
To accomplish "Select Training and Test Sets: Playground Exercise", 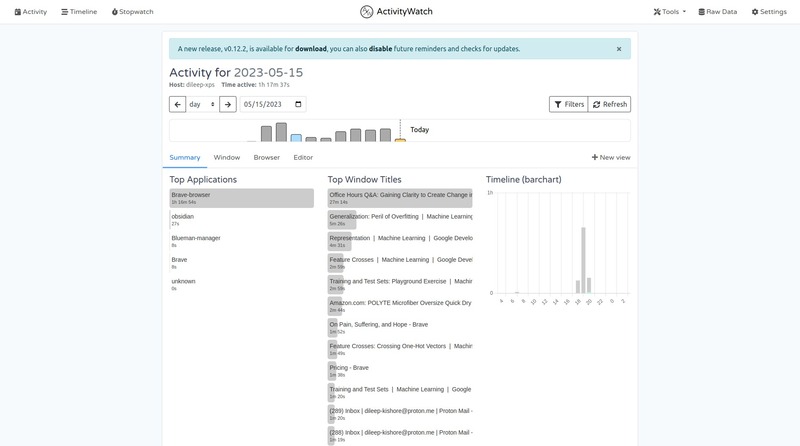I will [400, 284].
